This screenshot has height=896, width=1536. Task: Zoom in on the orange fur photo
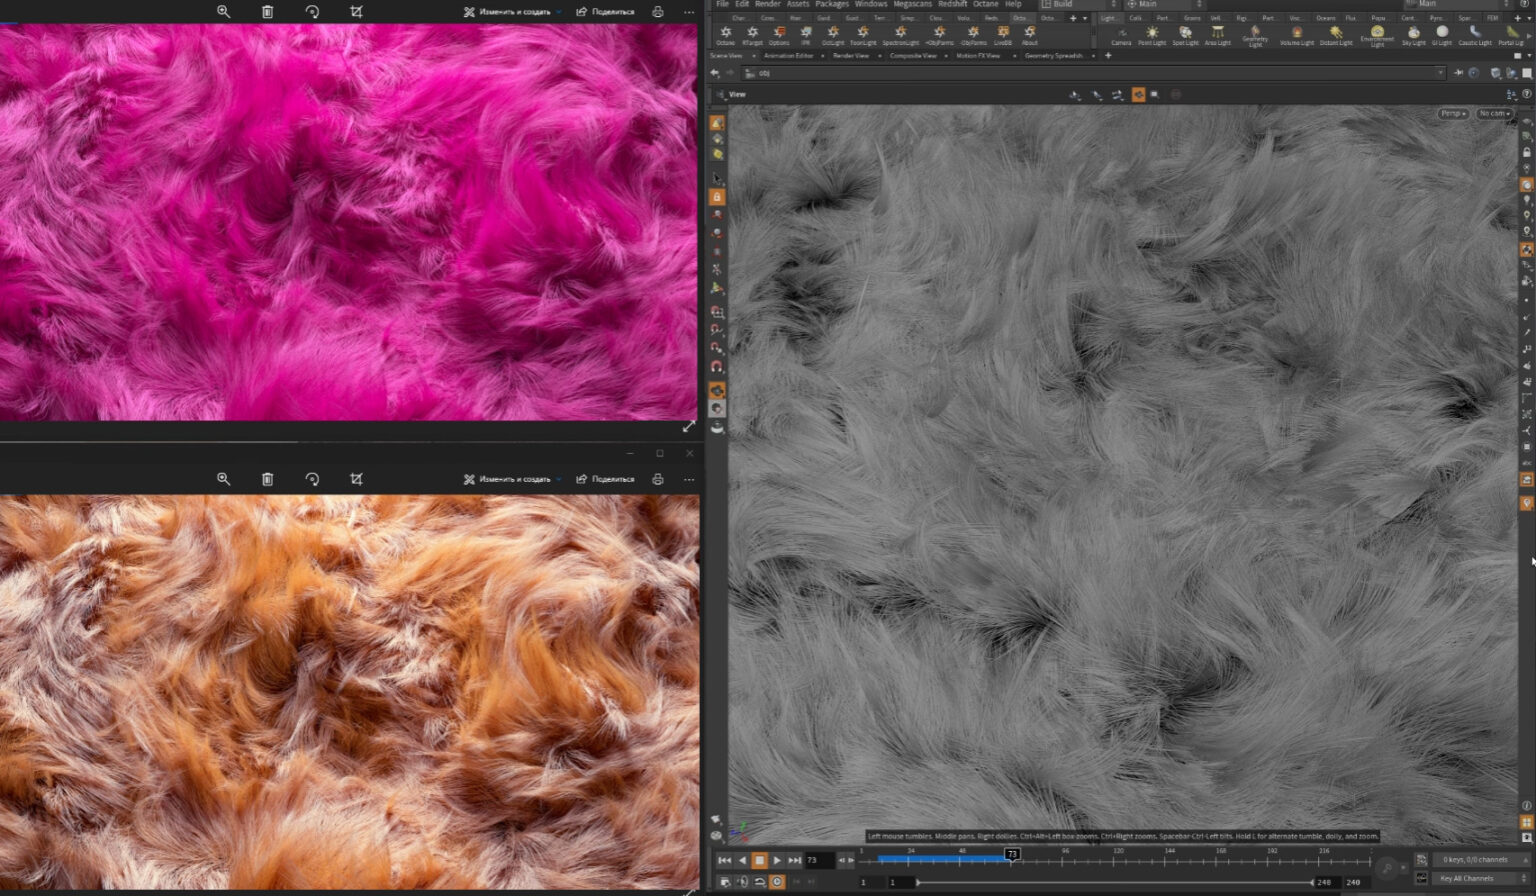[223, 479]
